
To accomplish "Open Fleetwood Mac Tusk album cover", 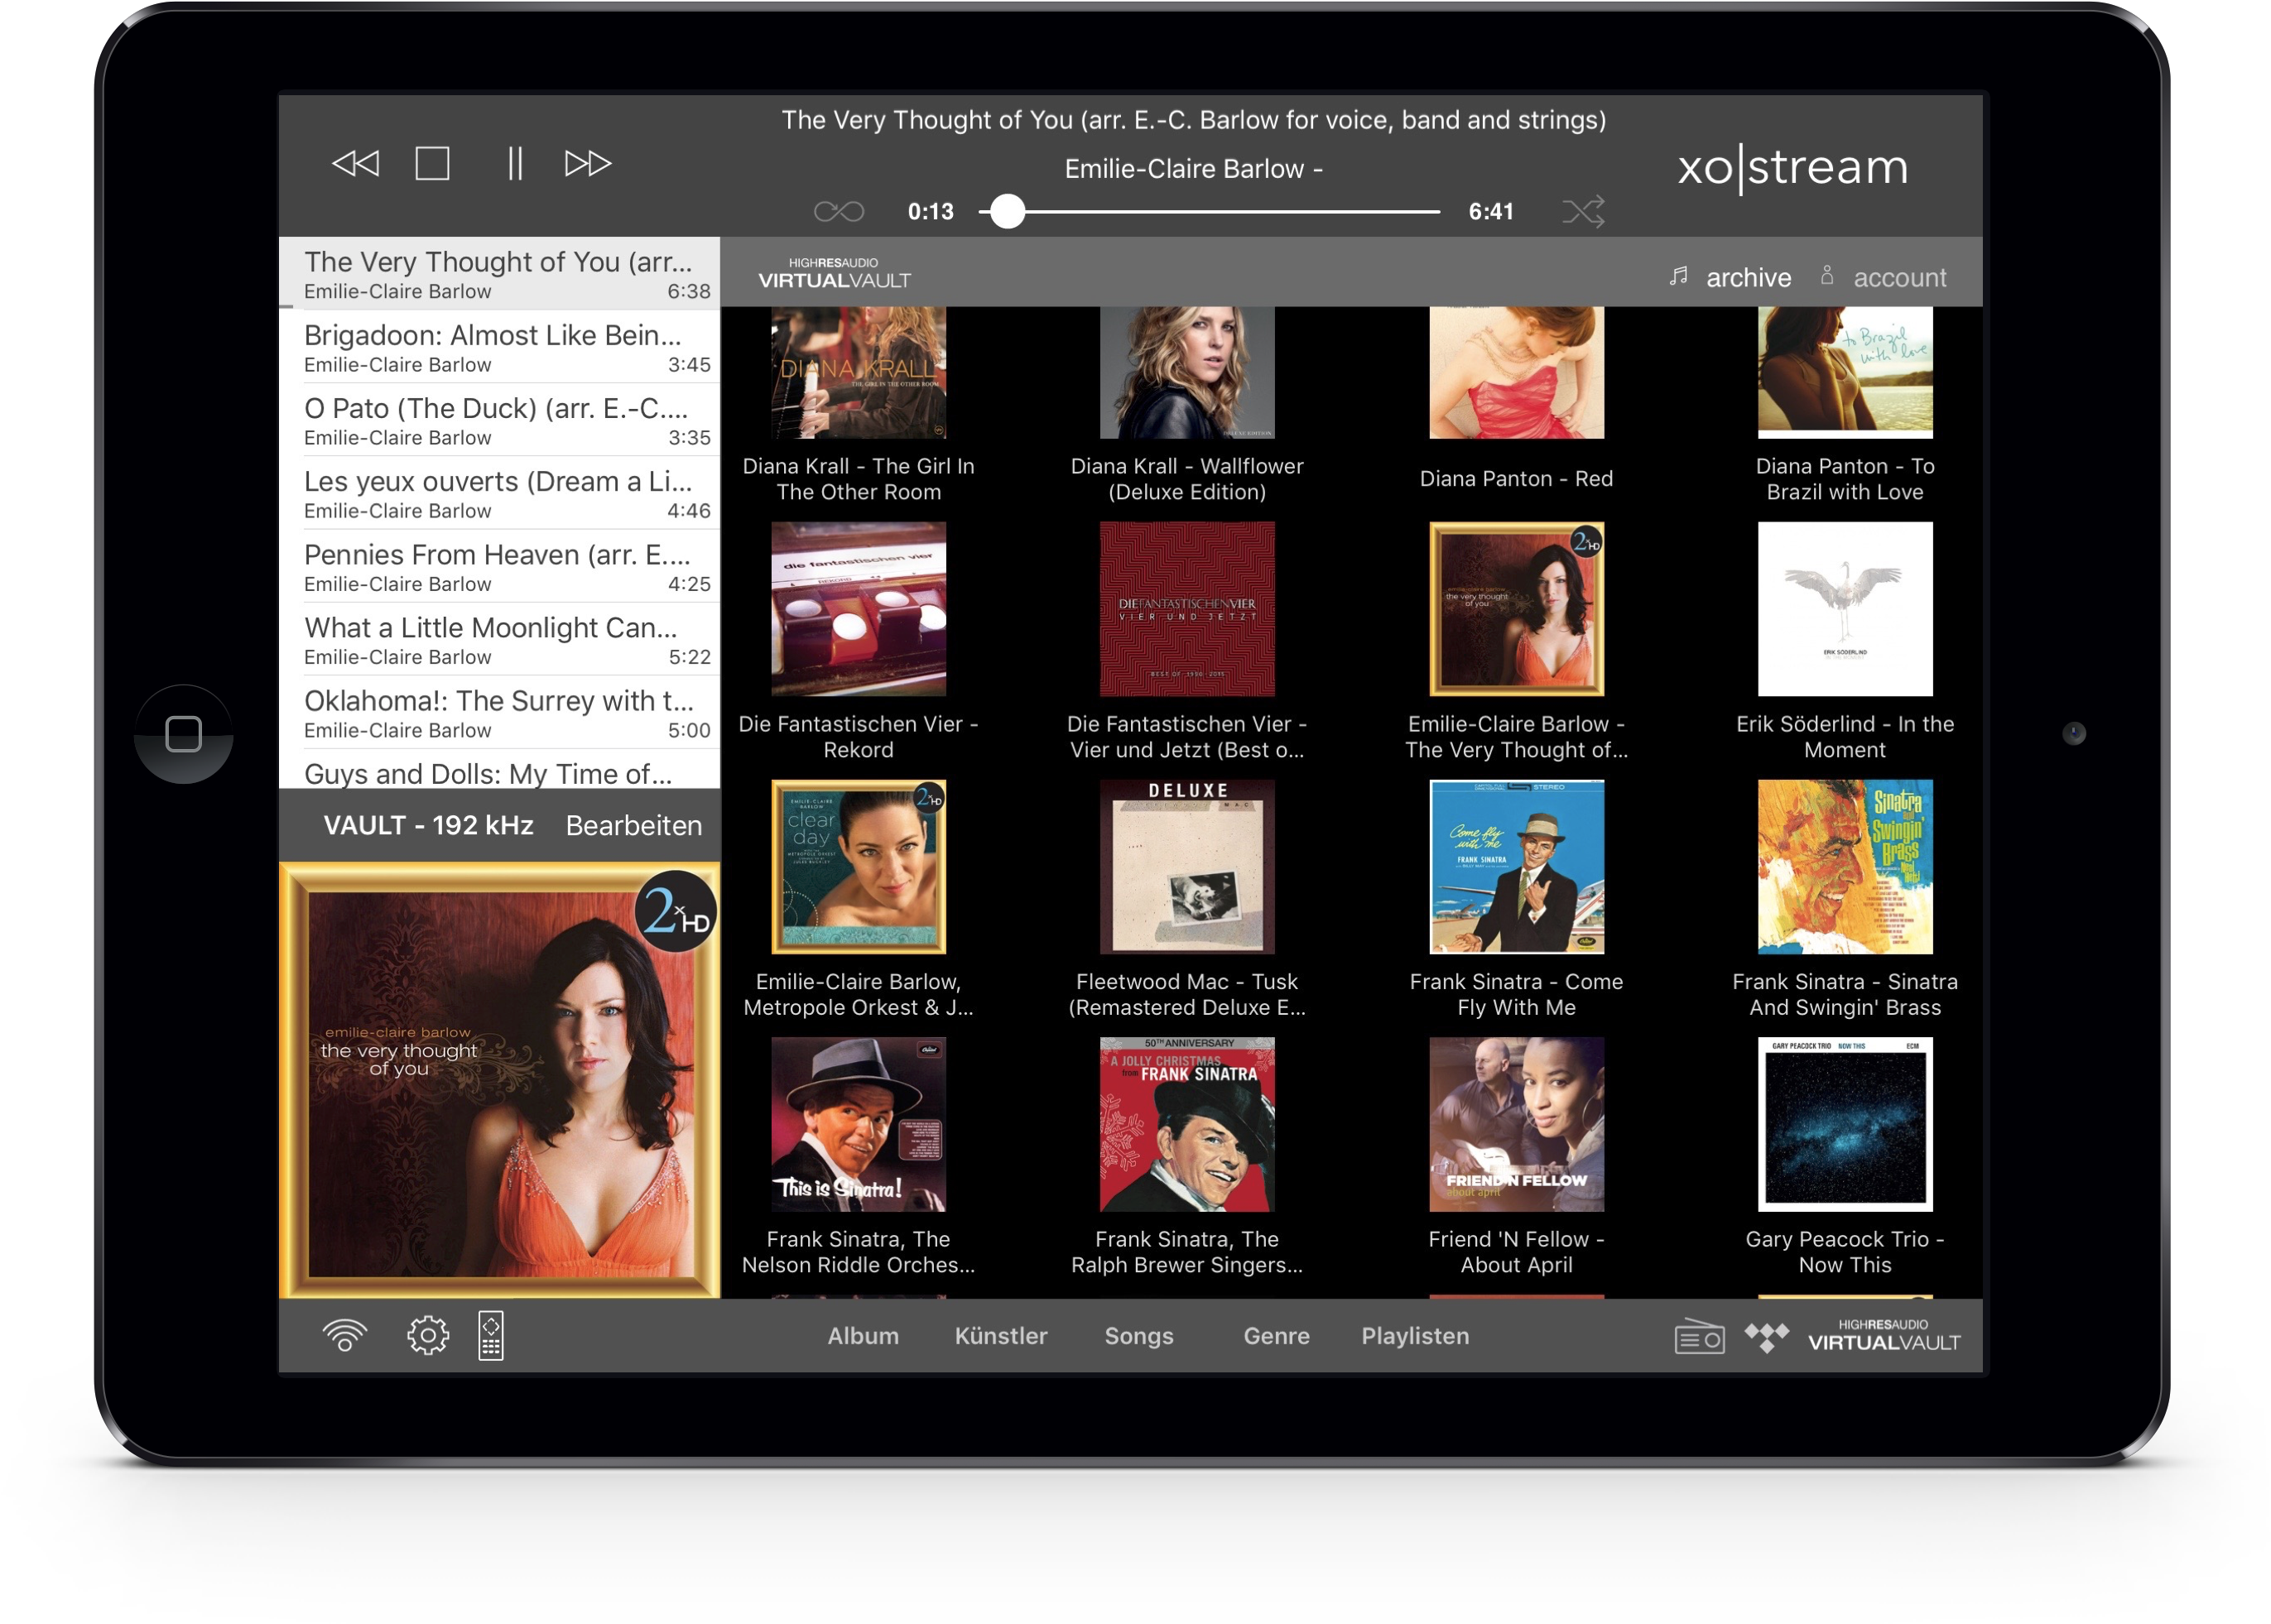I will 1187,867.
